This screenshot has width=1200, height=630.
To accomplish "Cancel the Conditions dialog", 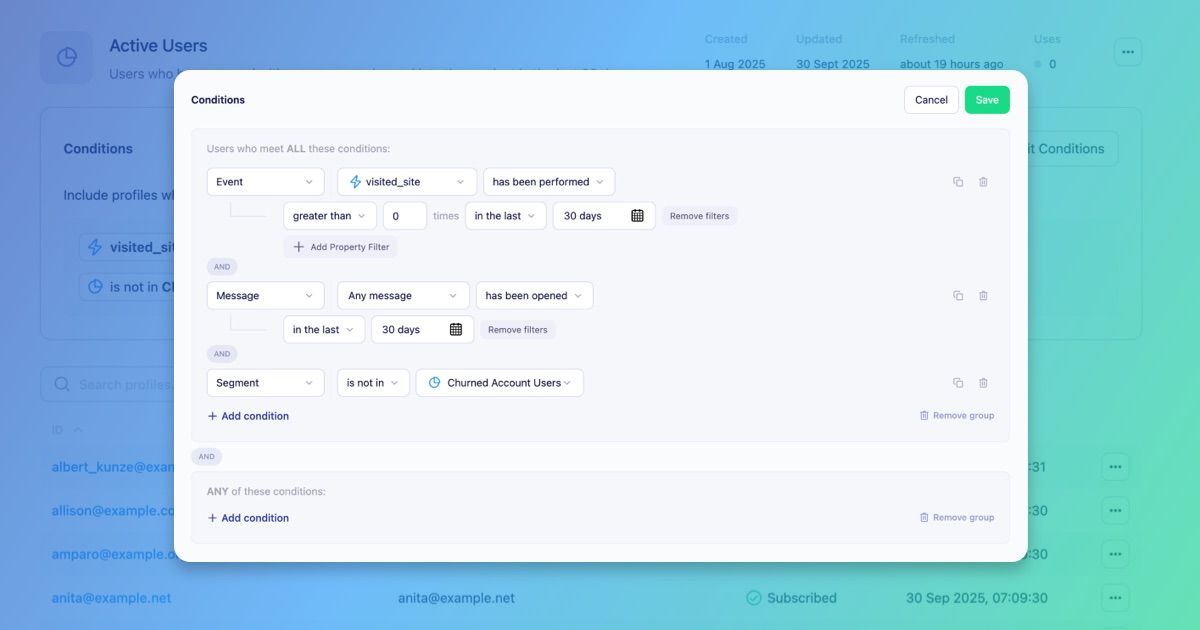I will click(x=931, y=100).
